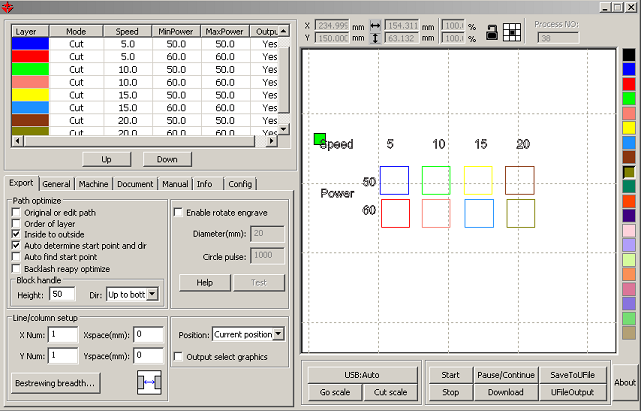Click the width horizontal arrow icon

point(375,26)
